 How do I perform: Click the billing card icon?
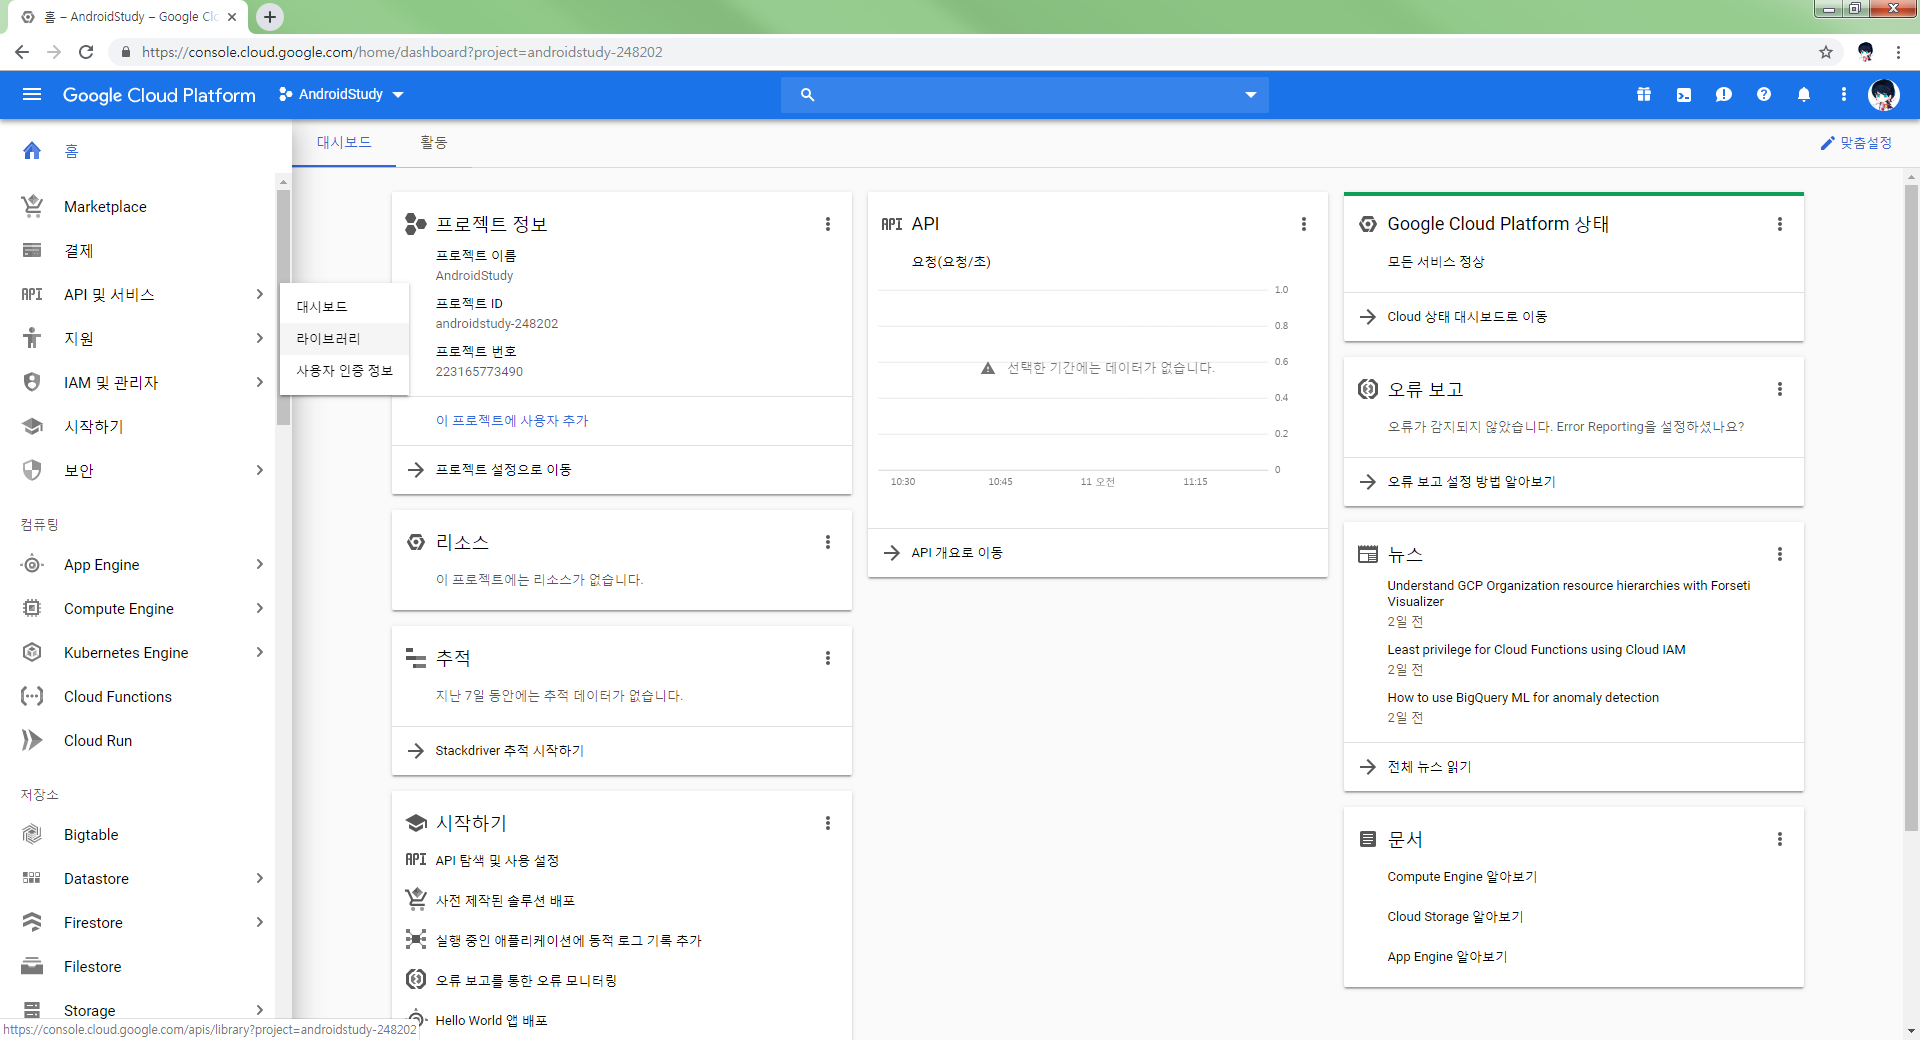[32, 250]
